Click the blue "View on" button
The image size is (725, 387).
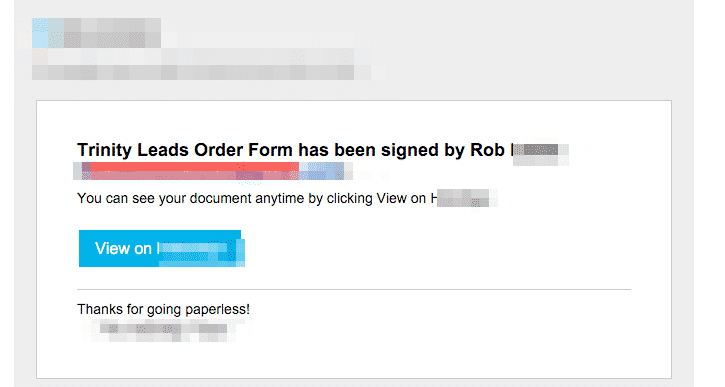[161, 248]
